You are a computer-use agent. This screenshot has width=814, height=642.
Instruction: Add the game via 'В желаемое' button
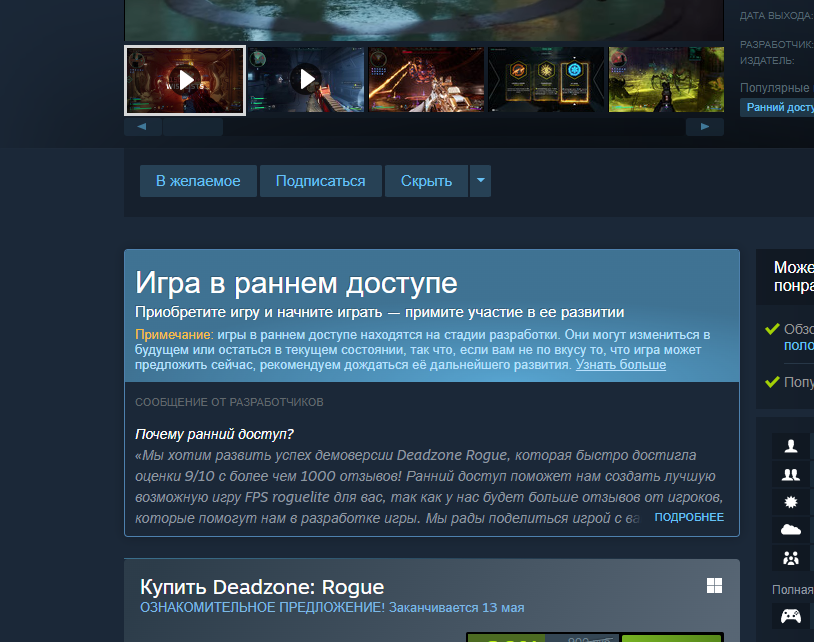pos(198,181)
